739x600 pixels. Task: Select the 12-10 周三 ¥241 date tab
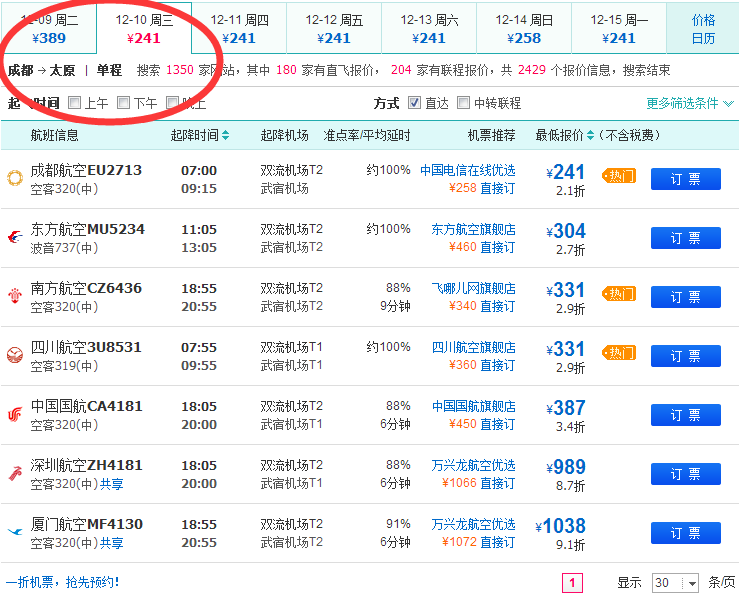(x=144, y=29)
